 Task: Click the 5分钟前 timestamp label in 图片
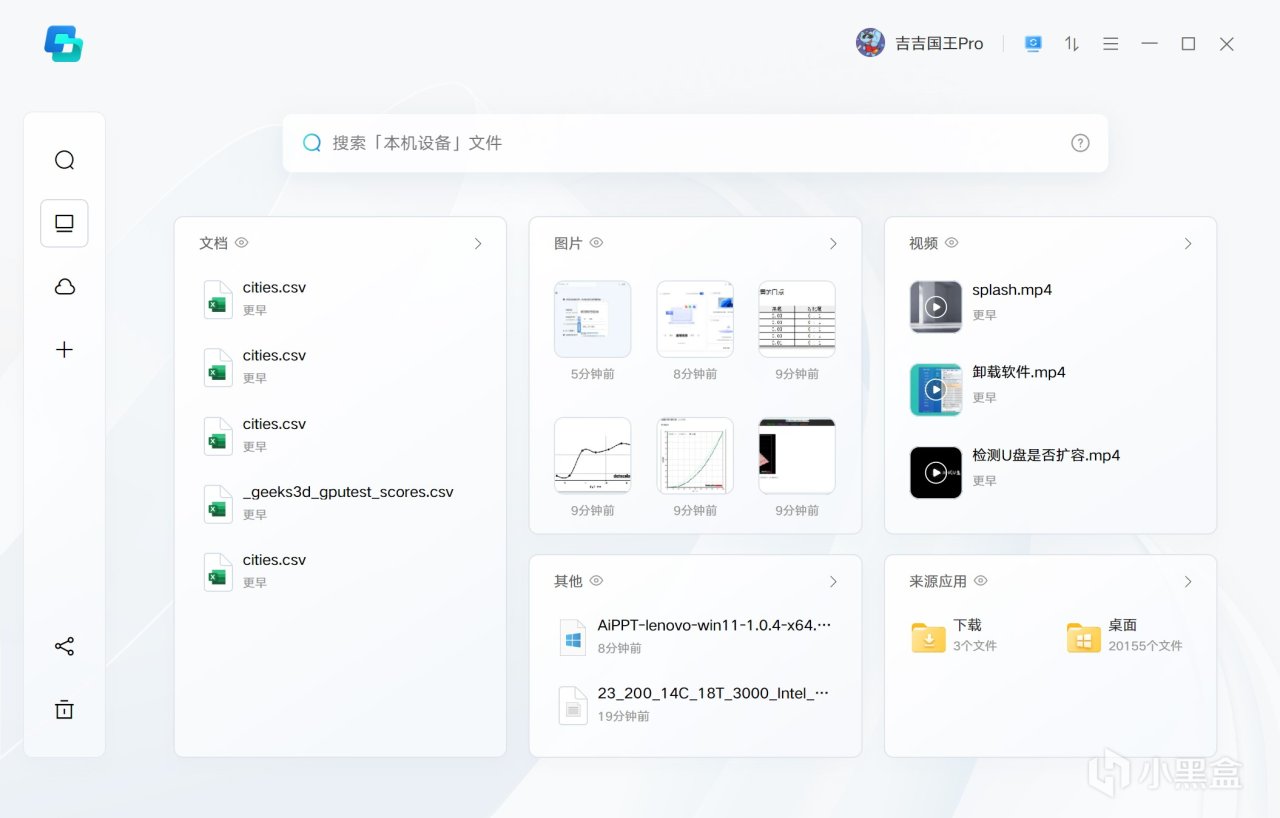point(593,374)
